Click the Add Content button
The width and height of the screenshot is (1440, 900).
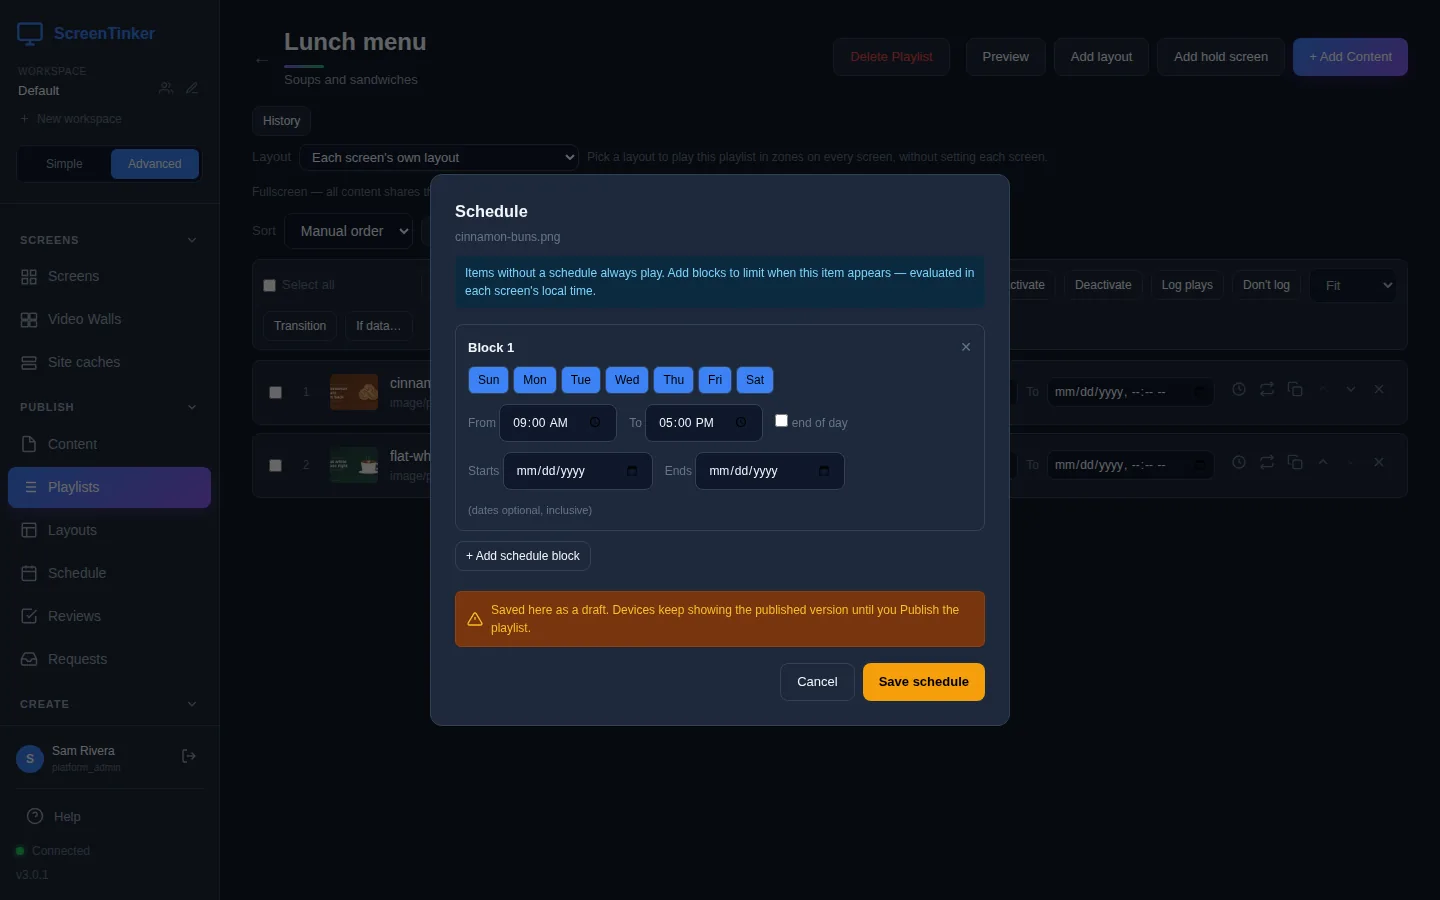(x=1350, y=57)
